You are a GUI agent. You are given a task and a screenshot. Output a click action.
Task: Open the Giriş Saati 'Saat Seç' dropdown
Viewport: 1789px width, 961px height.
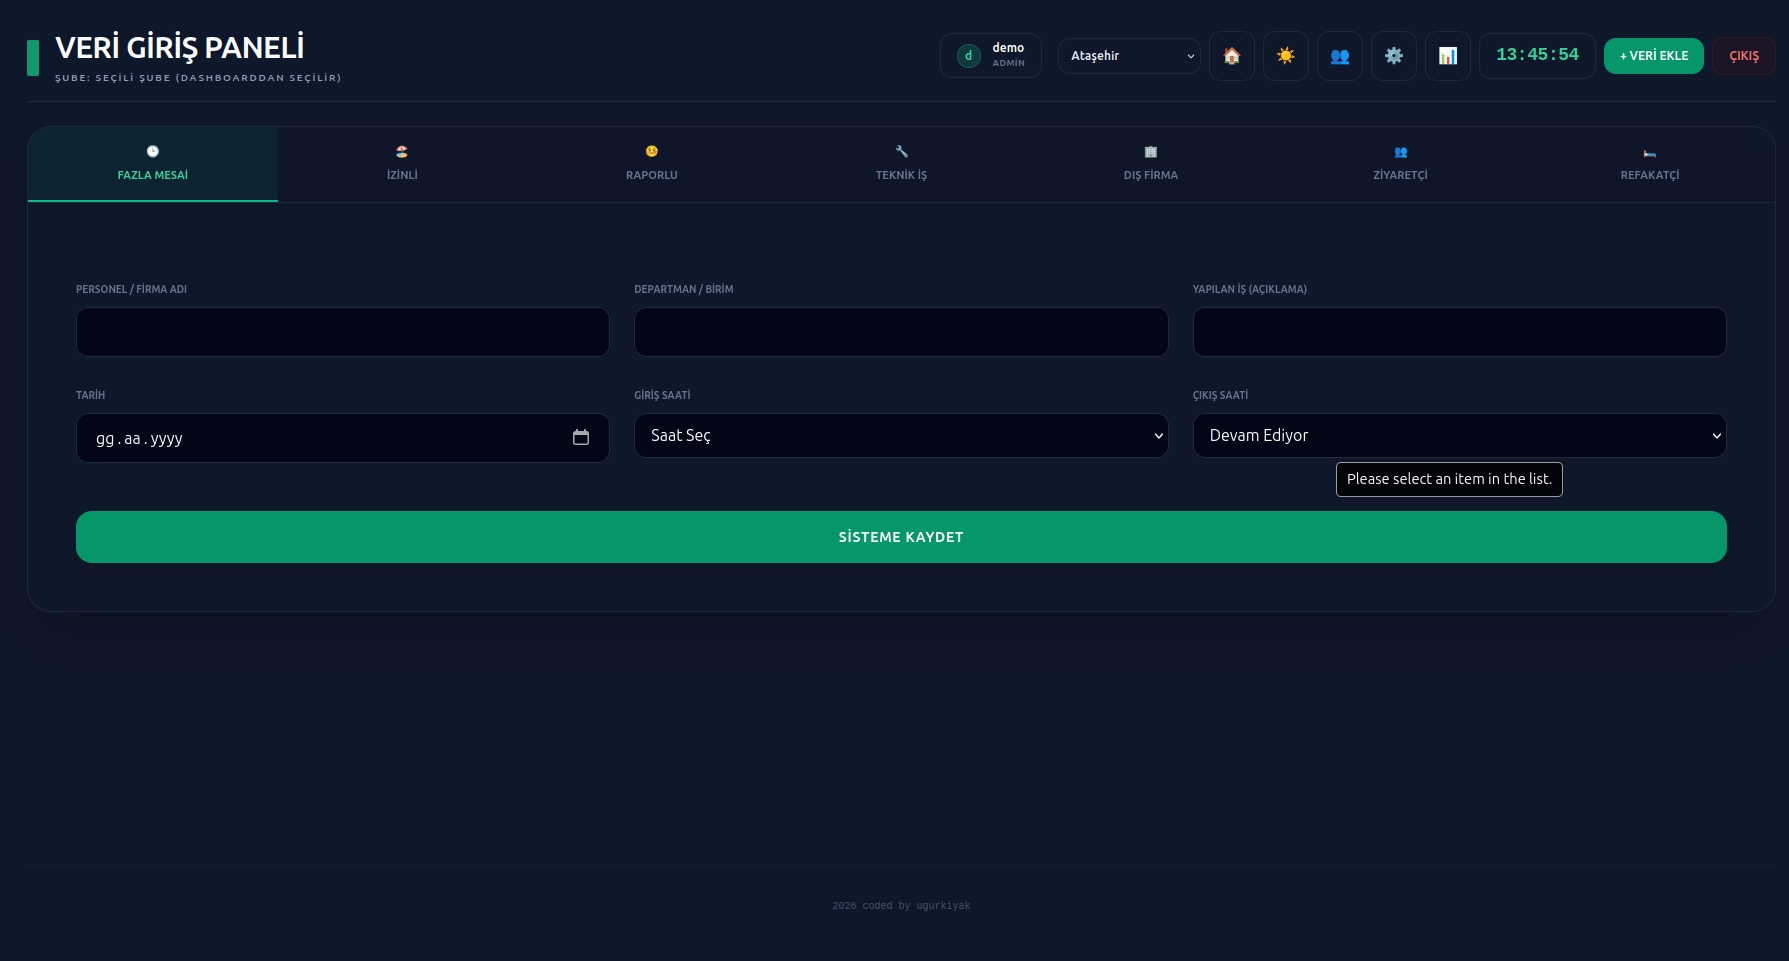pyautogui.click(x=901, y=436)
